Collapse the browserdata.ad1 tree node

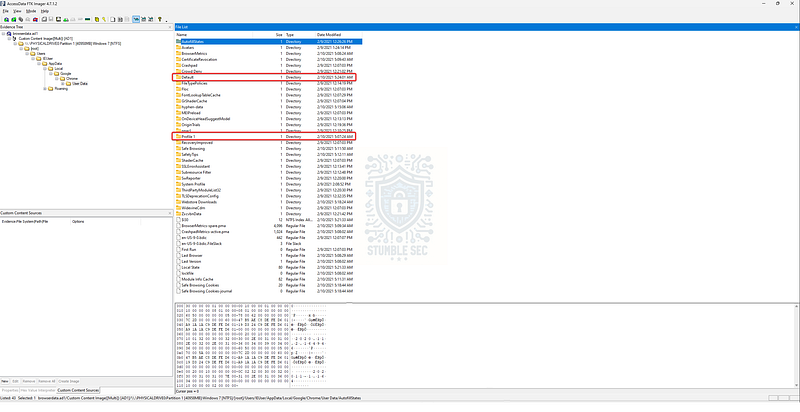click(3, 33)
